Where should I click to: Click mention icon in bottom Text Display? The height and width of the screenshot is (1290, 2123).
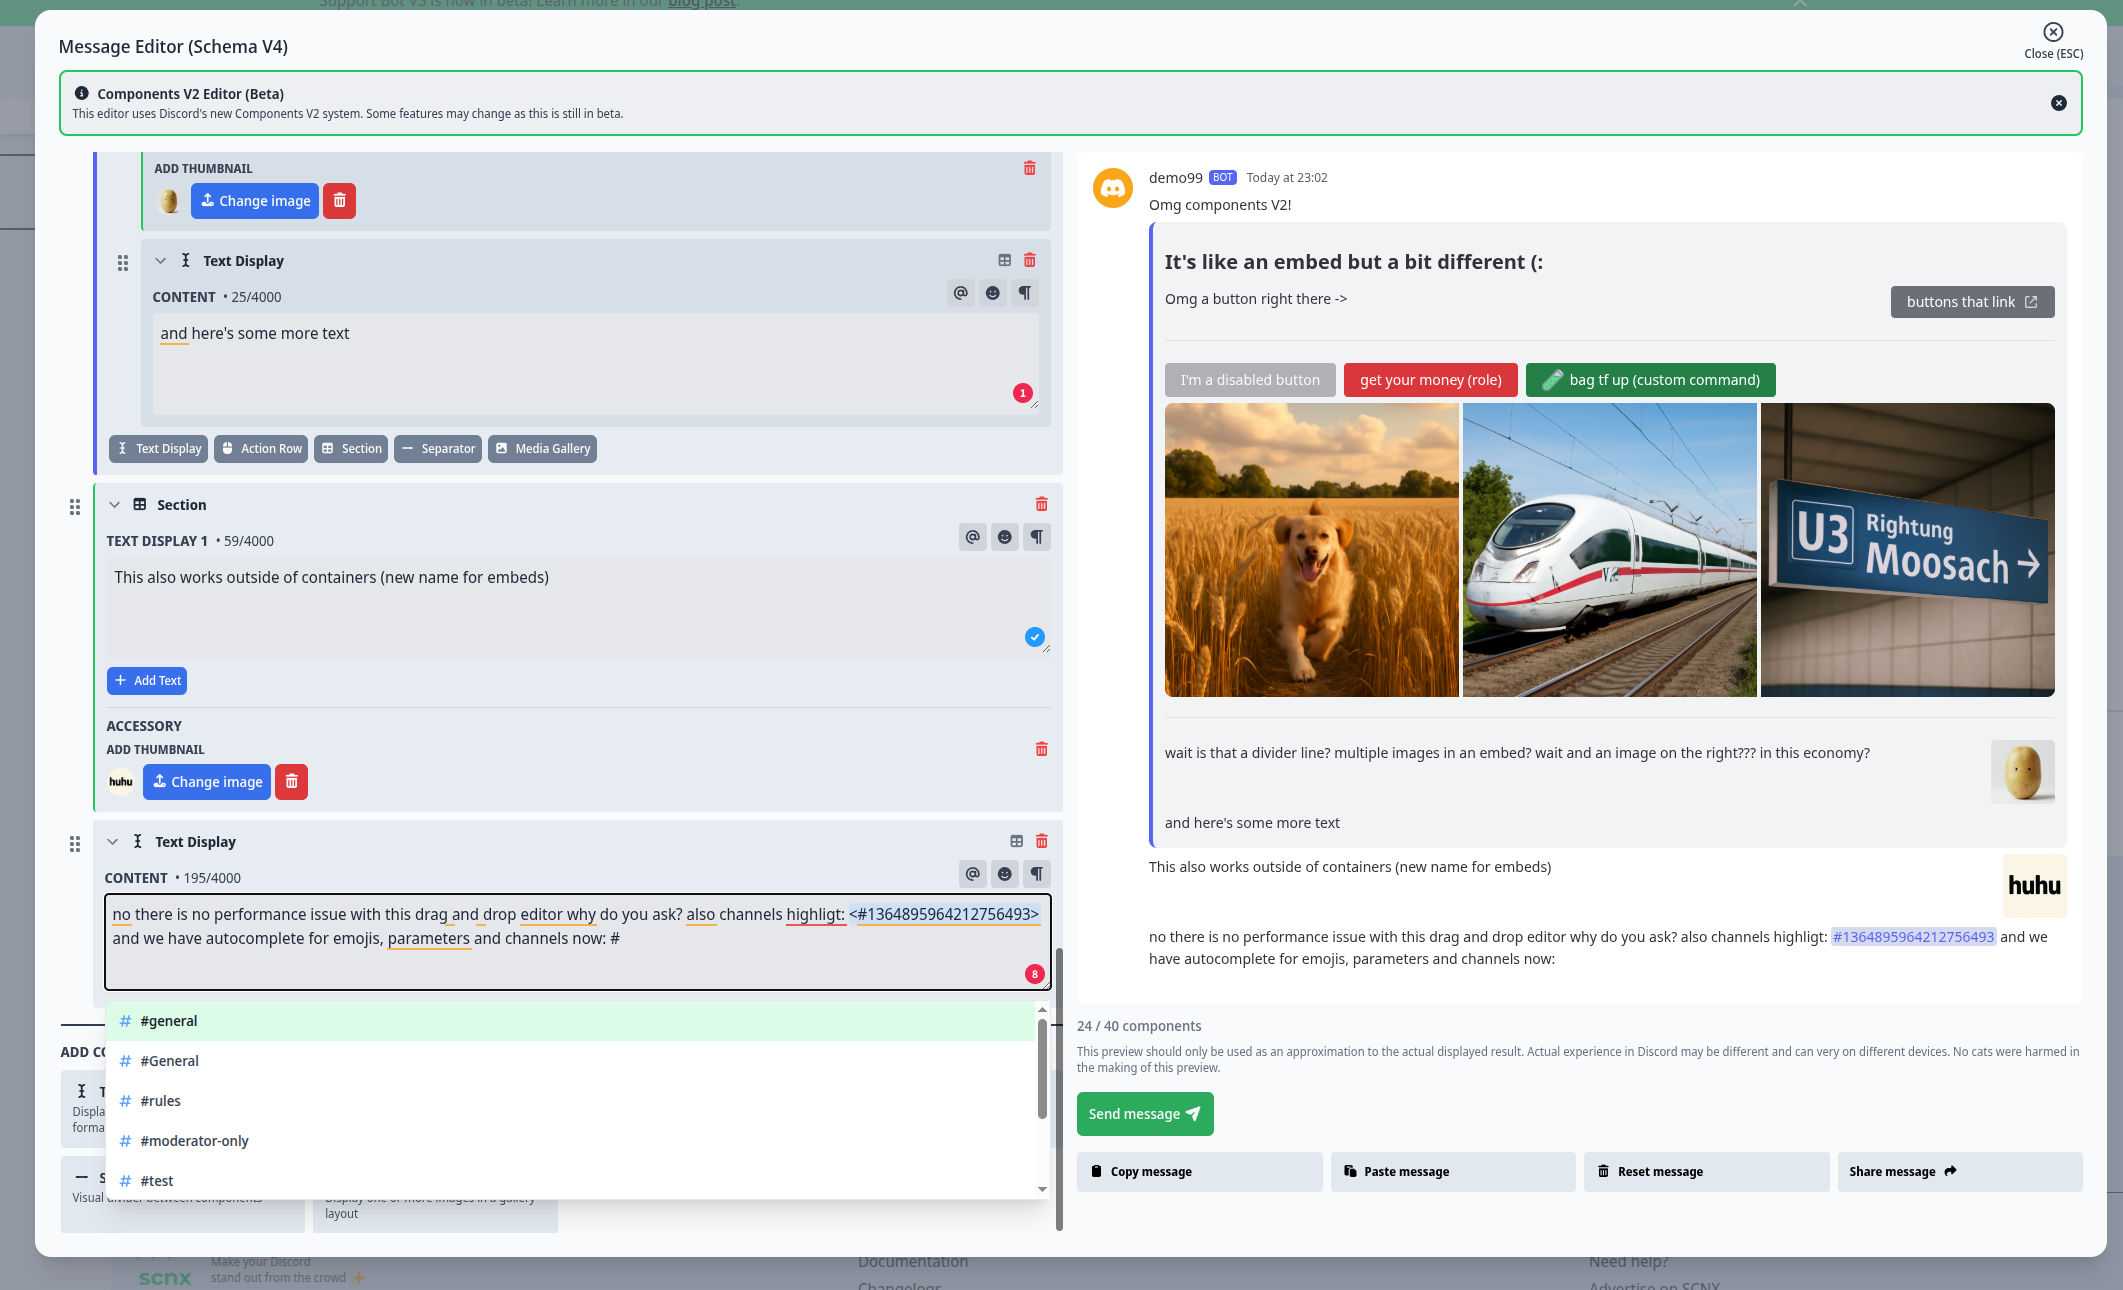click(x=972, y=874)
